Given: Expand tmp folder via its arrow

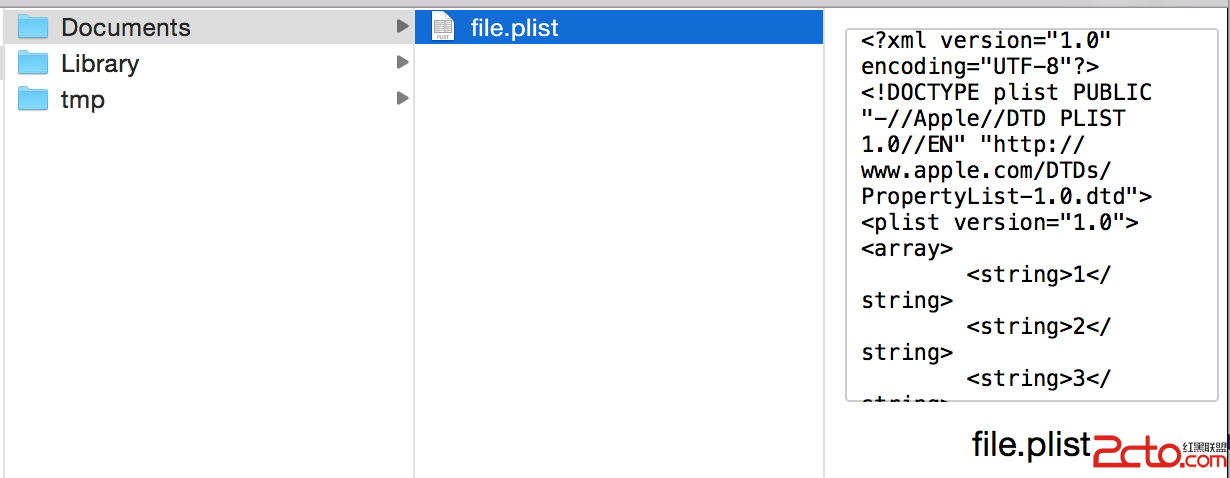Looking at the screenshot, I should (x=402, y=98).
